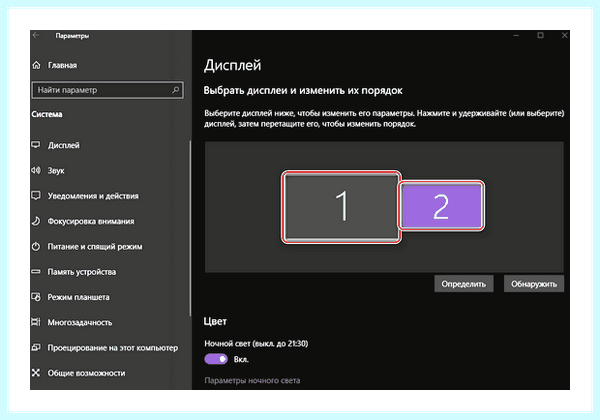The image size is (600, 420).
Task: Click the multitasking icon beside Многозадачность
Action: pos(36,322)
